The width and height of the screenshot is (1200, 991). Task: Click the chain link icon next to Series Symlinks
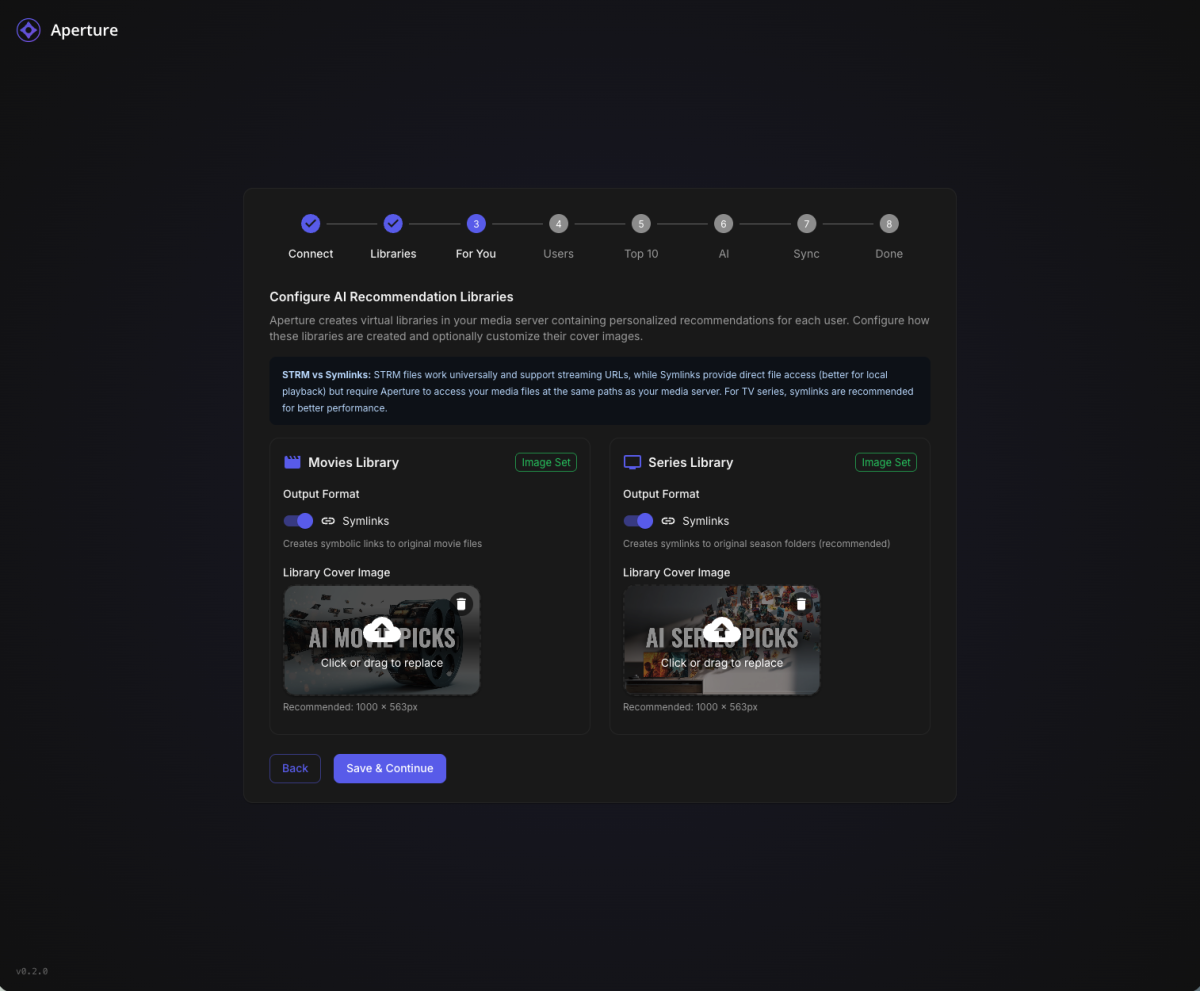pos(668,520)
